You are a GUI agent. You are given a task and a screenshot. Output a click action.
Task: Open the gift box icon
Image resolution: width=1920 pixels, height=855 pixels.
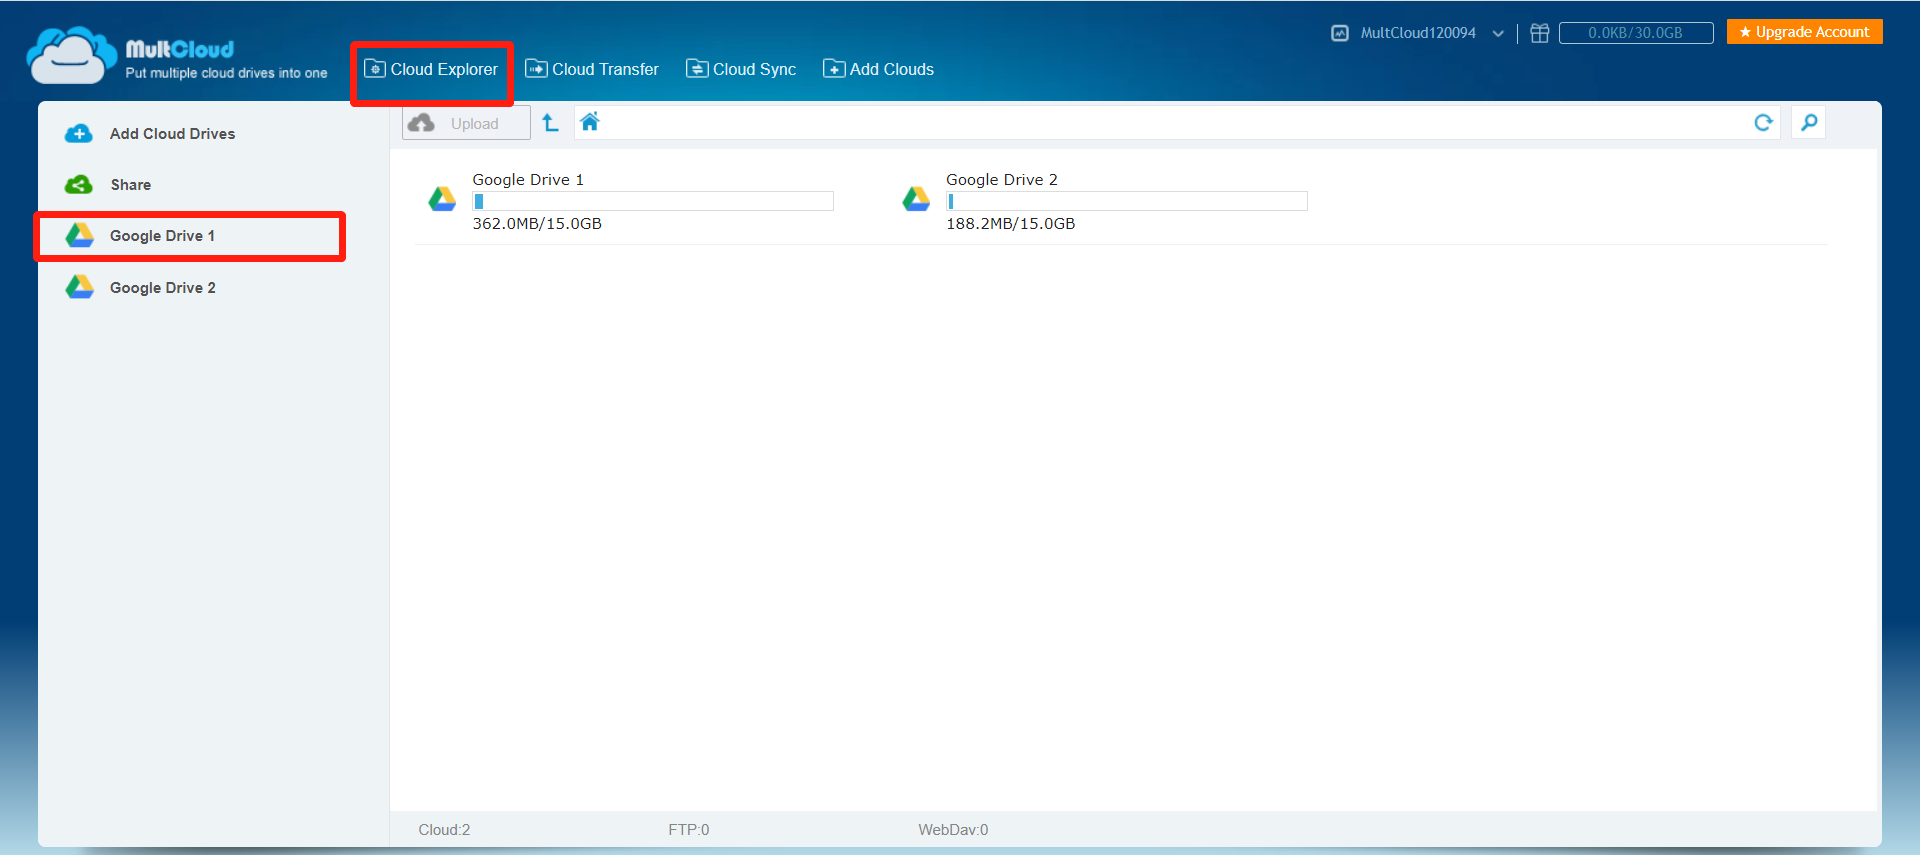(1540, 33)
